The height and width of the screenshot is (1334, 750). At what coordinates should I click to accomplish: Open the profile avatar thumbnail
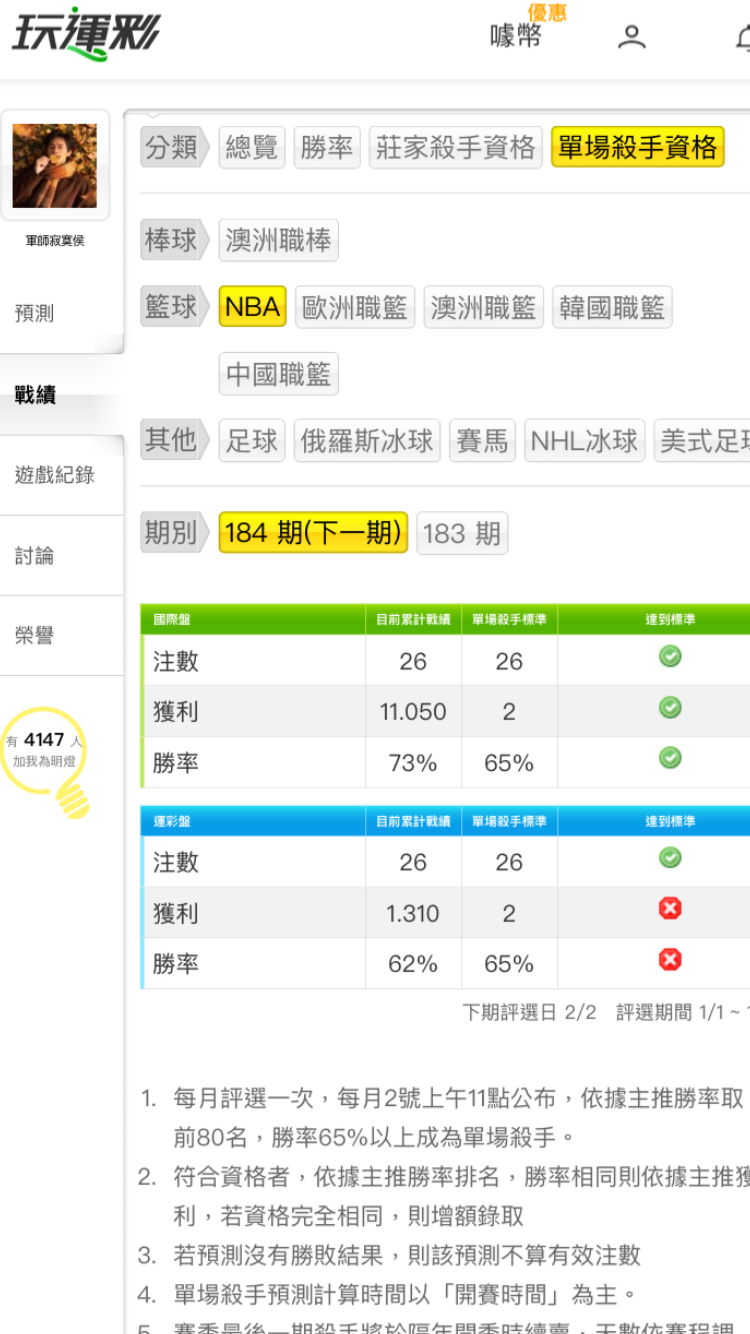55,165
